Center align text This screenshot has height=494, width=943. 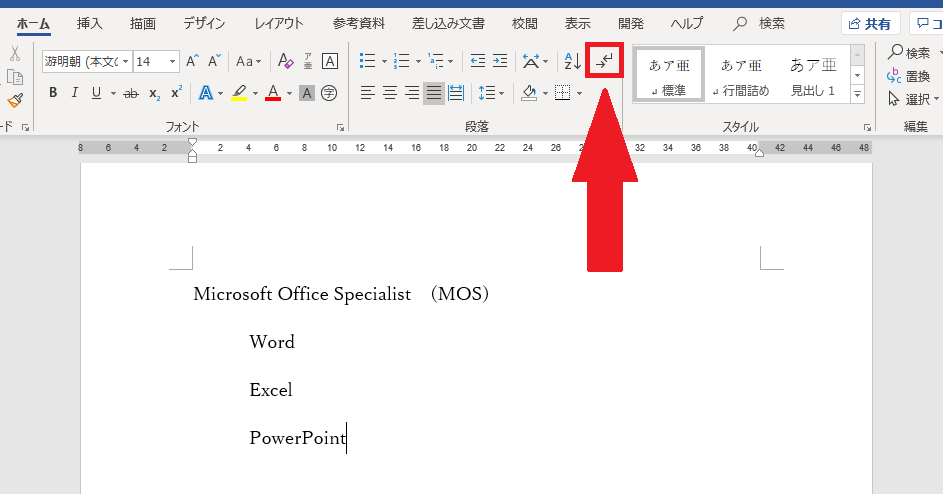coord(390,93)
